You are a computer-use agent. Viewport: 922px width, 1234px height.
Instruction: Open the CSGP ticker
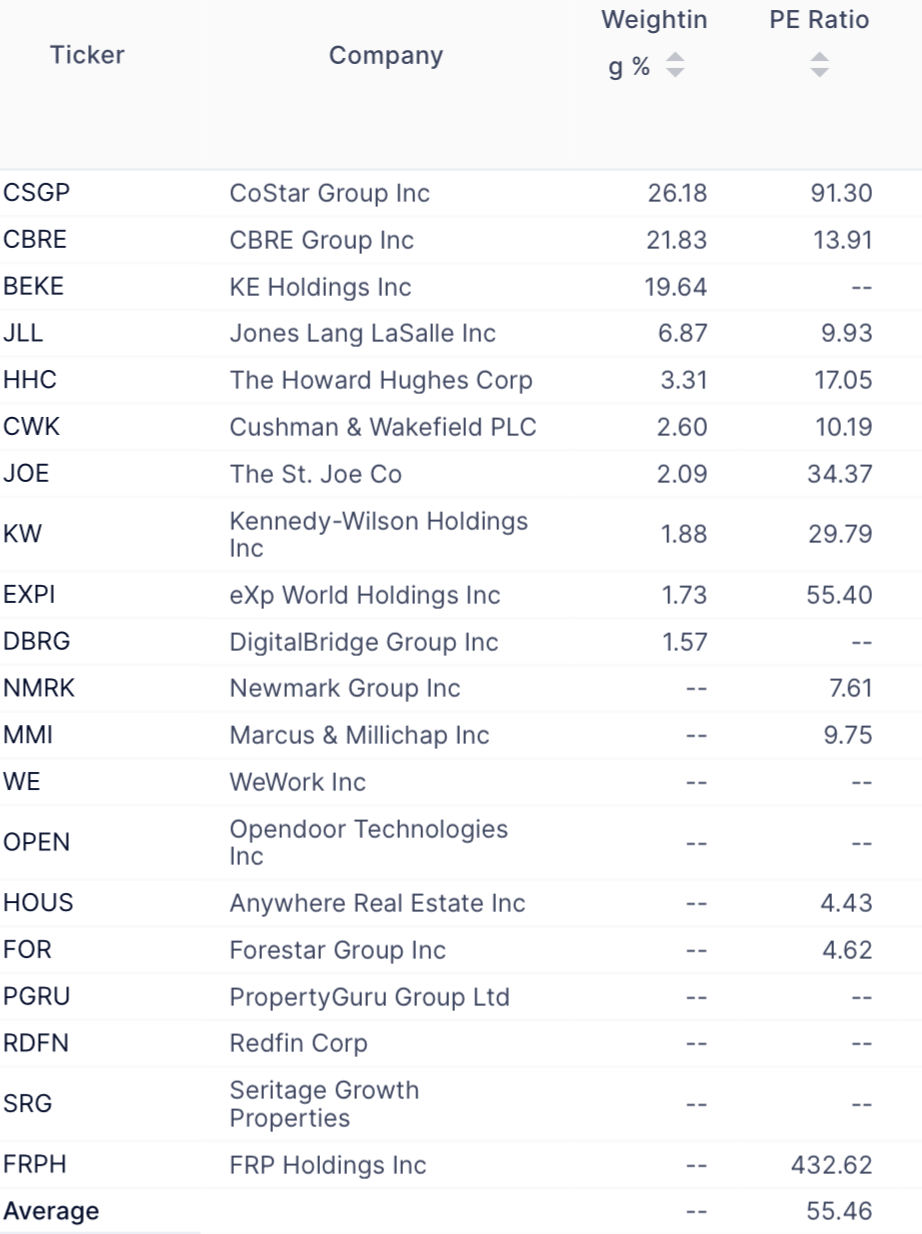[37, 193]
